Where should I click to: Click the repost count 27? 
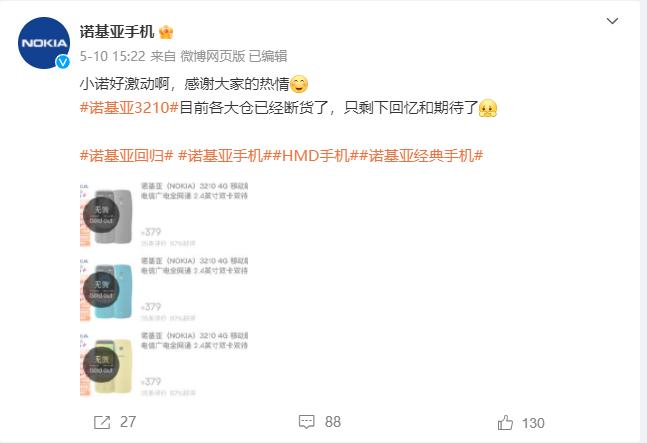128,422
